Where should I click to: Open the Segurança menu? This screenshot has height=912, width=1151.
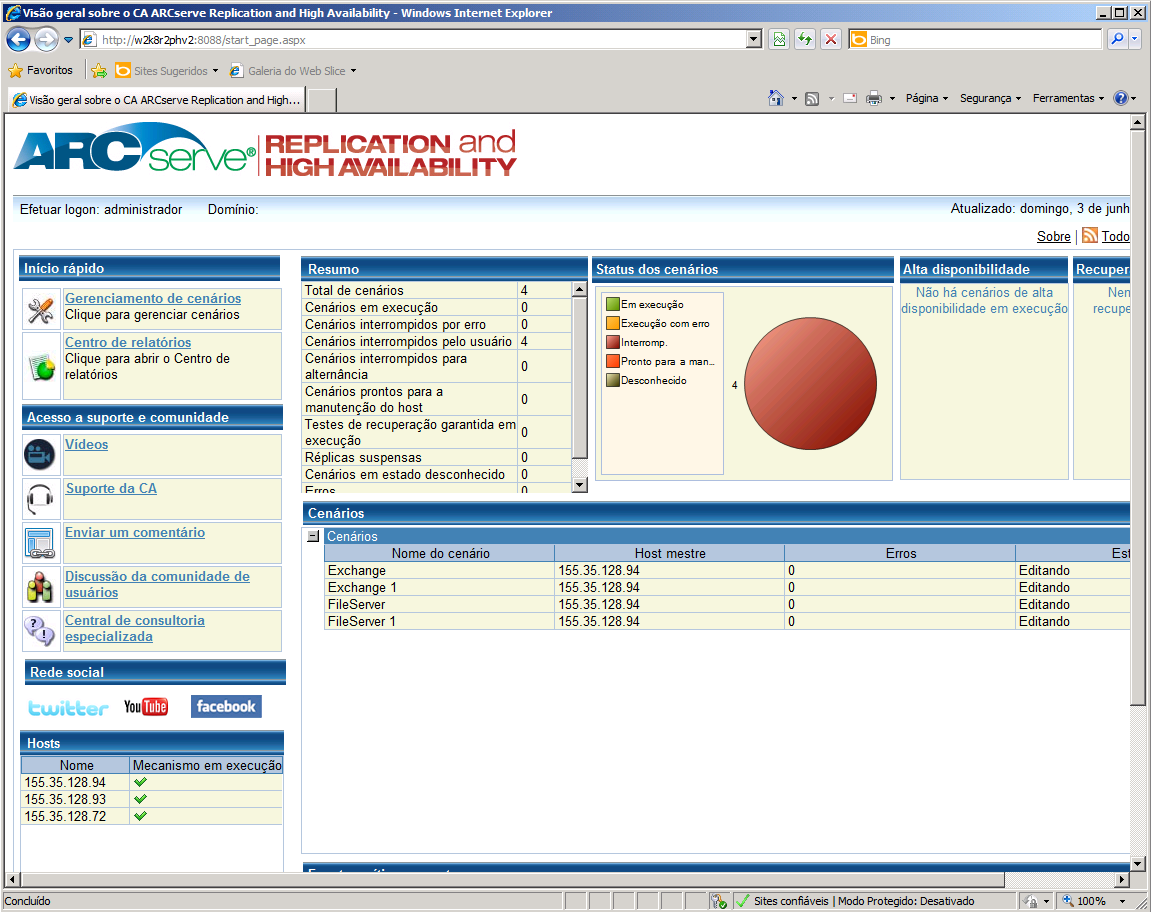click(990, 98)
